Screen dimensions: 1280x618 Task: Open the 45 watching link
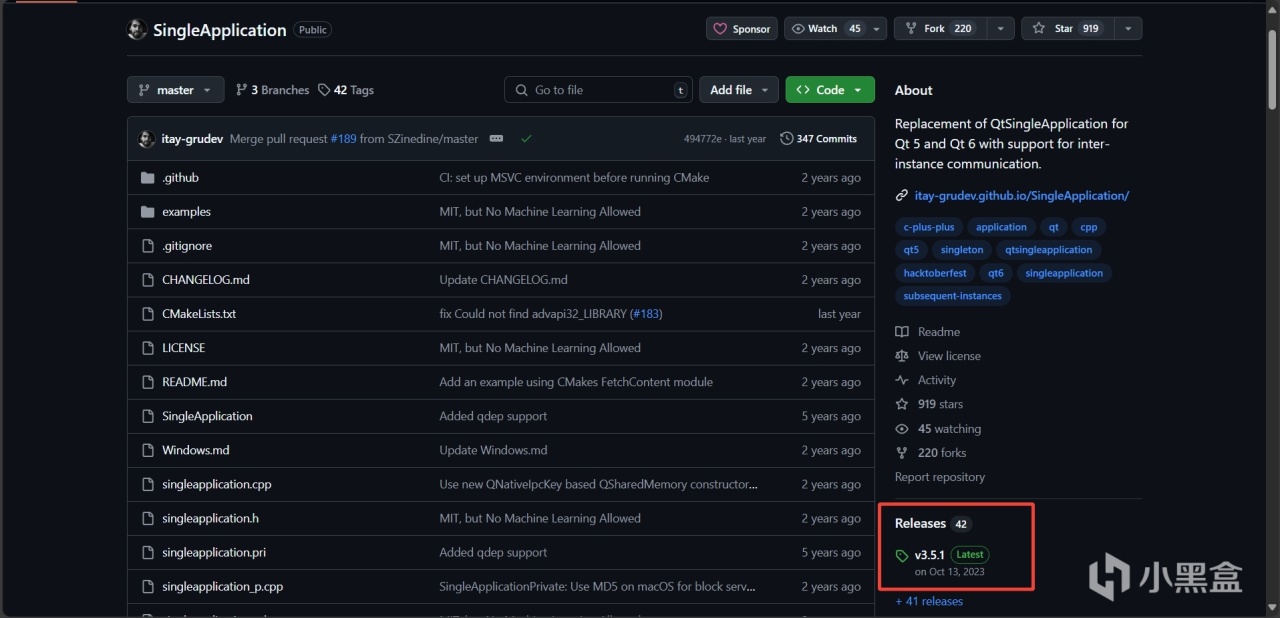tap(938, 429)
